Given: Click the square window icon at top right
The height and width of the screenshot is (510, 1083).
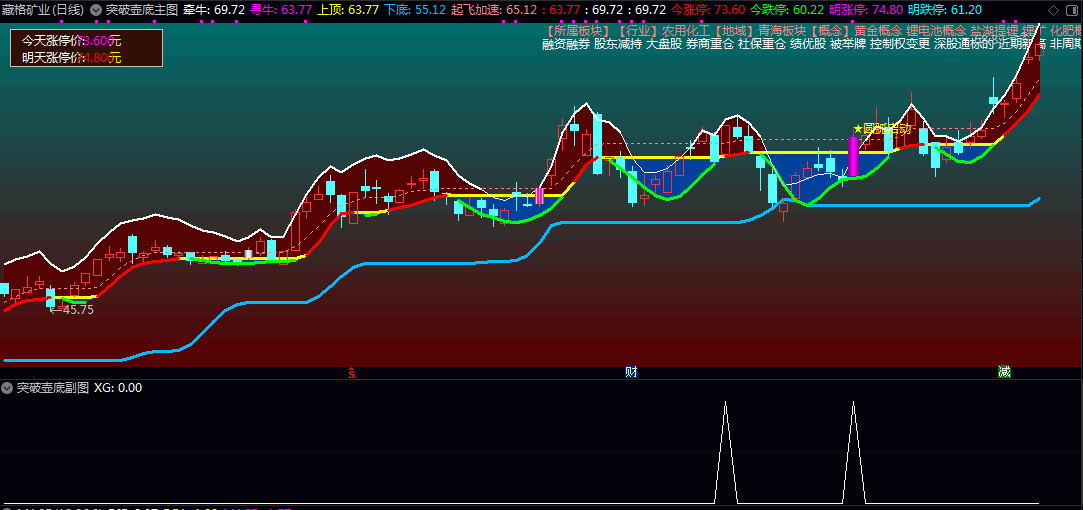Looking at the screenshot, I should [1070, 10].
